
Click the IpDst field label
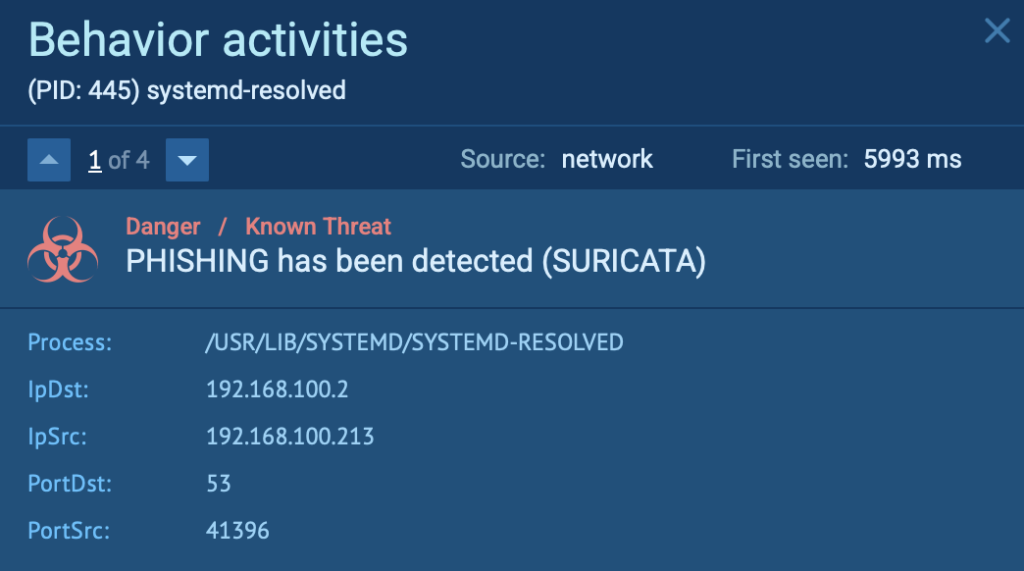(58, 389)
